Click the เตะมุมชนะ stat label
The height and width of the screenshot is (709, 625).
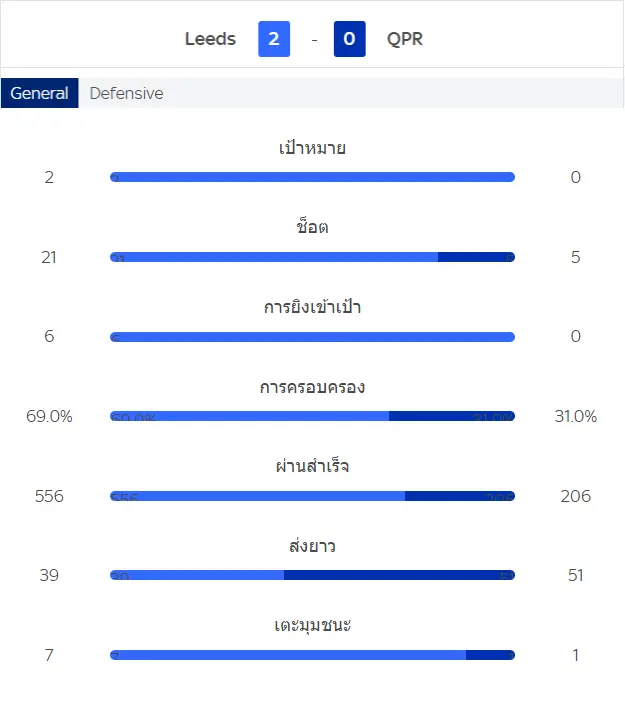pyautogui.click(x=312, y=625)
